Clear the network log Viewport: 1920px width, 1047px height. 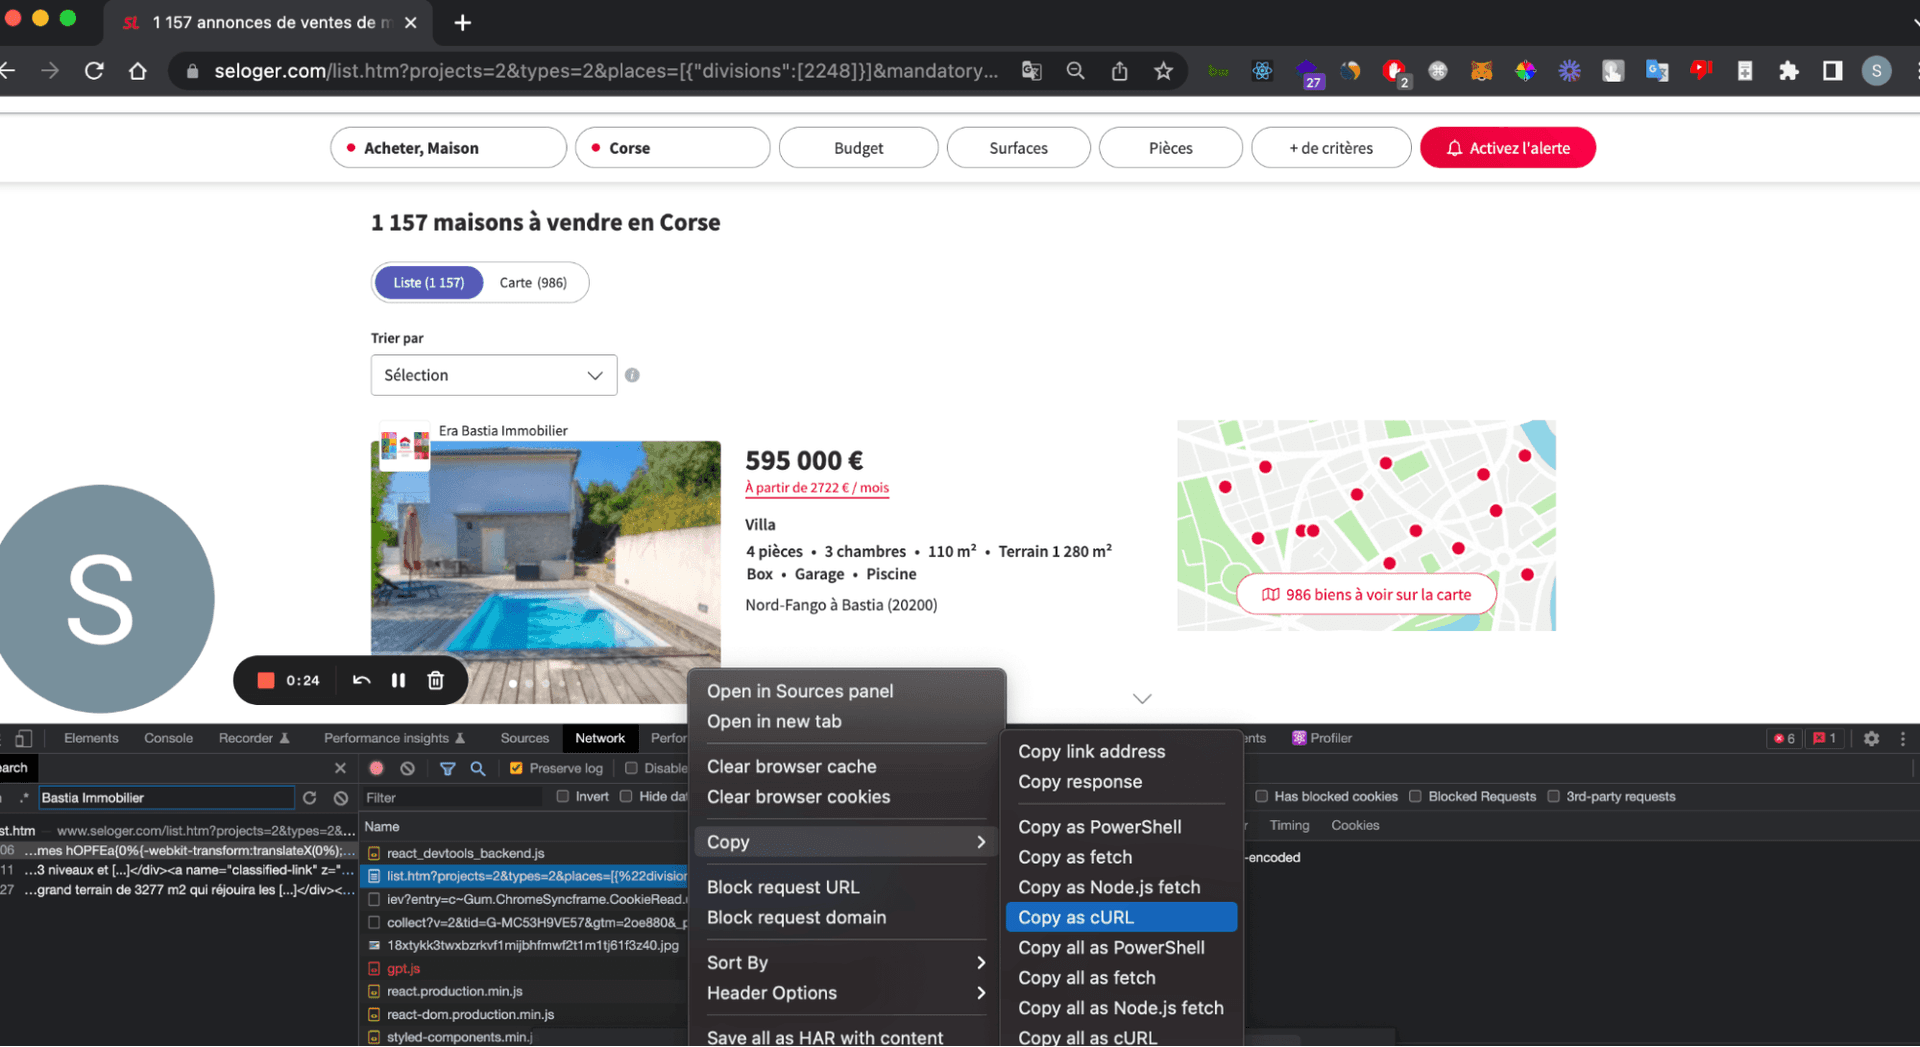(408, 769)
